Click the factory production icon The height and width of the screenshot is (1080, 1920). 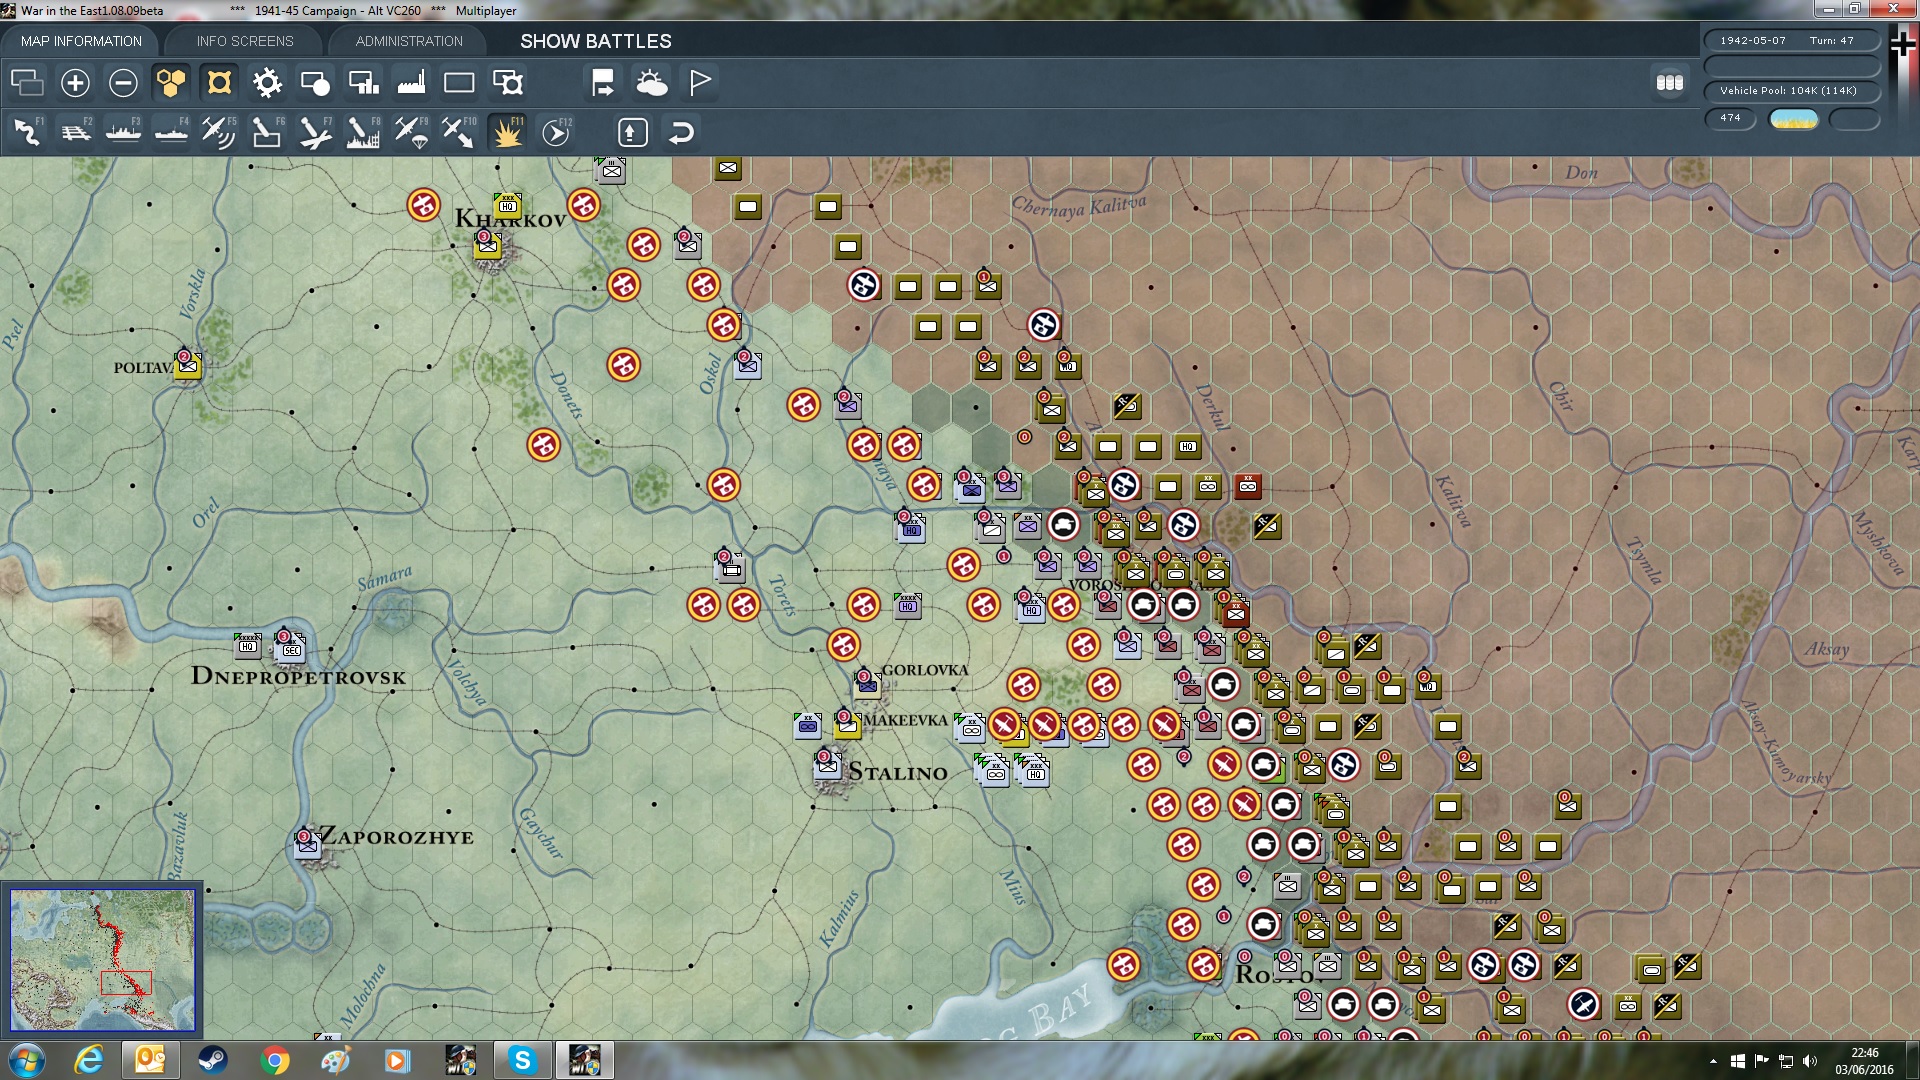click(x=411, y=83)
